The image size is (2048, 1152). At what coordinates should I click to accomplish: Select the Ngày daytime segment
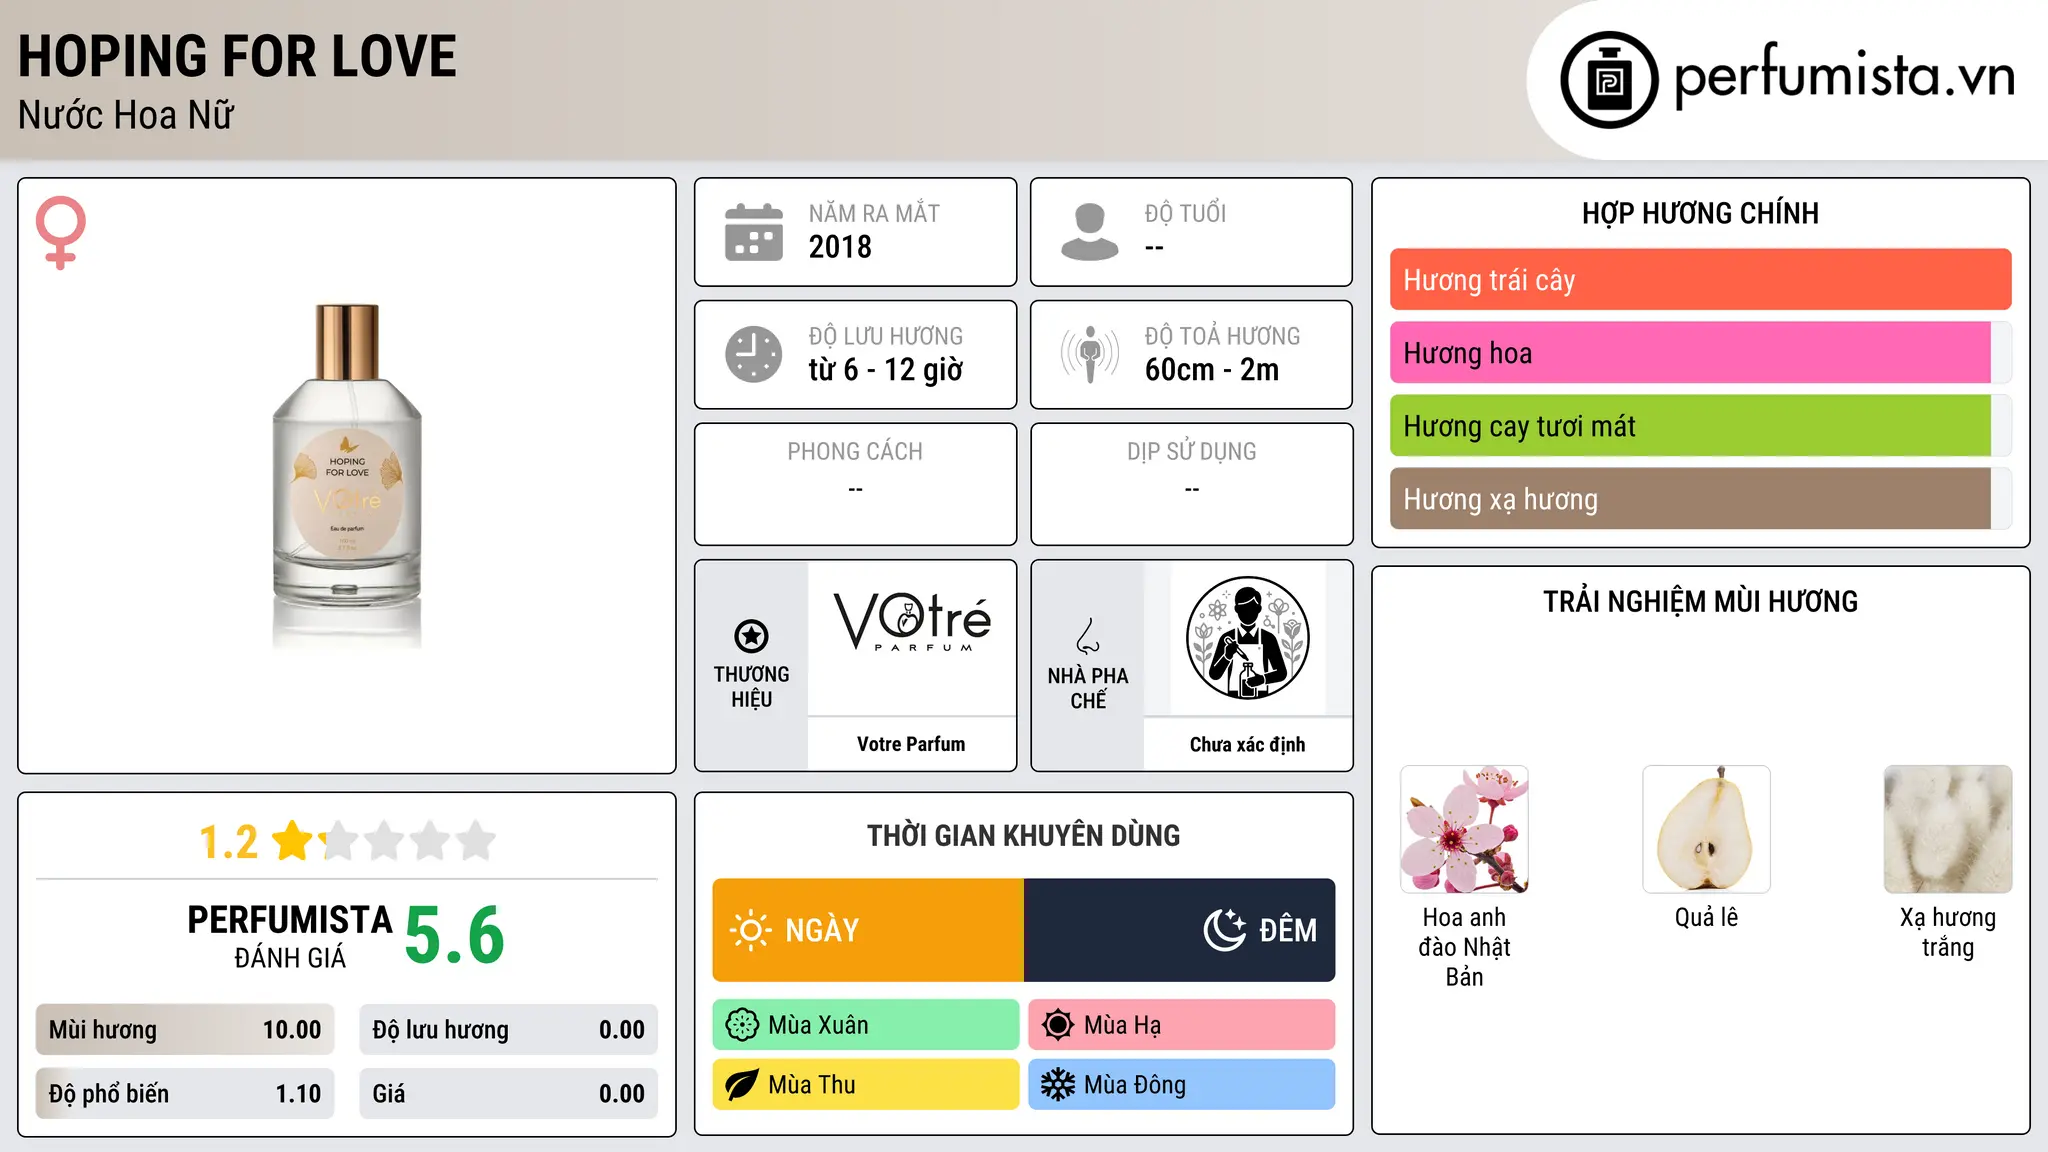coord(868,930)
